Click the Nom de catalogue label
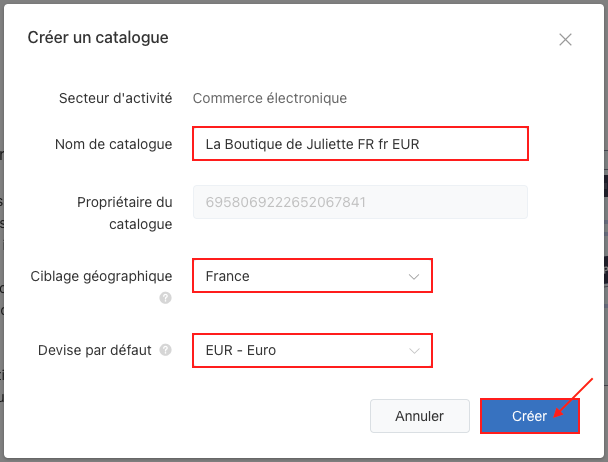 coord(114,144)
